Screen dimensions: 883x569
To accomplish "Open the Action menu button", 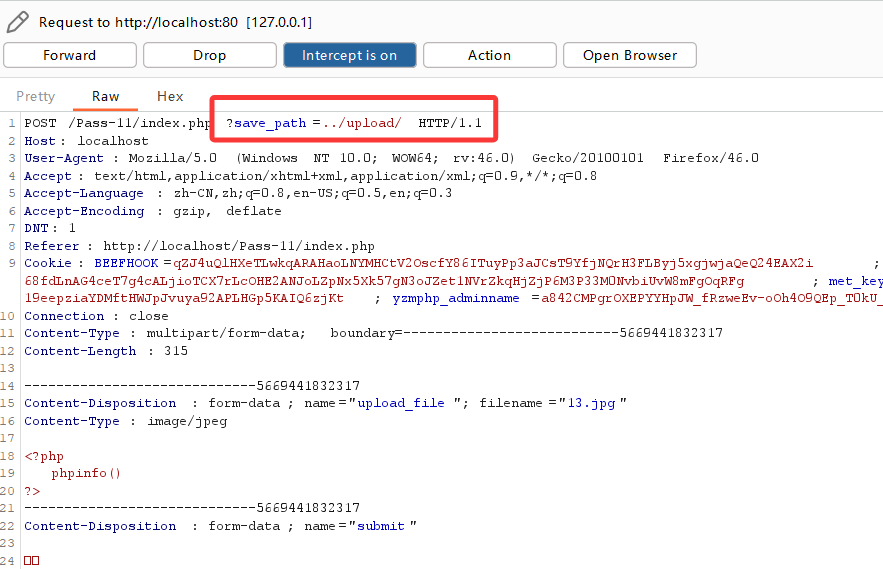I will point(489,55).
